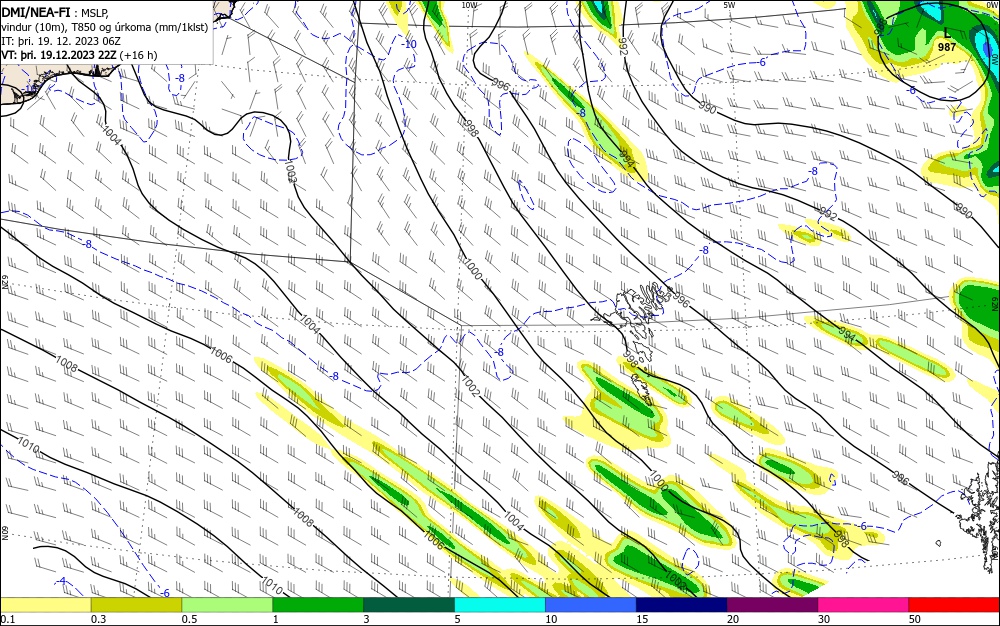Click the pink 30–50 legend swatch
The image size is (1000, 626).
point(864,605)
